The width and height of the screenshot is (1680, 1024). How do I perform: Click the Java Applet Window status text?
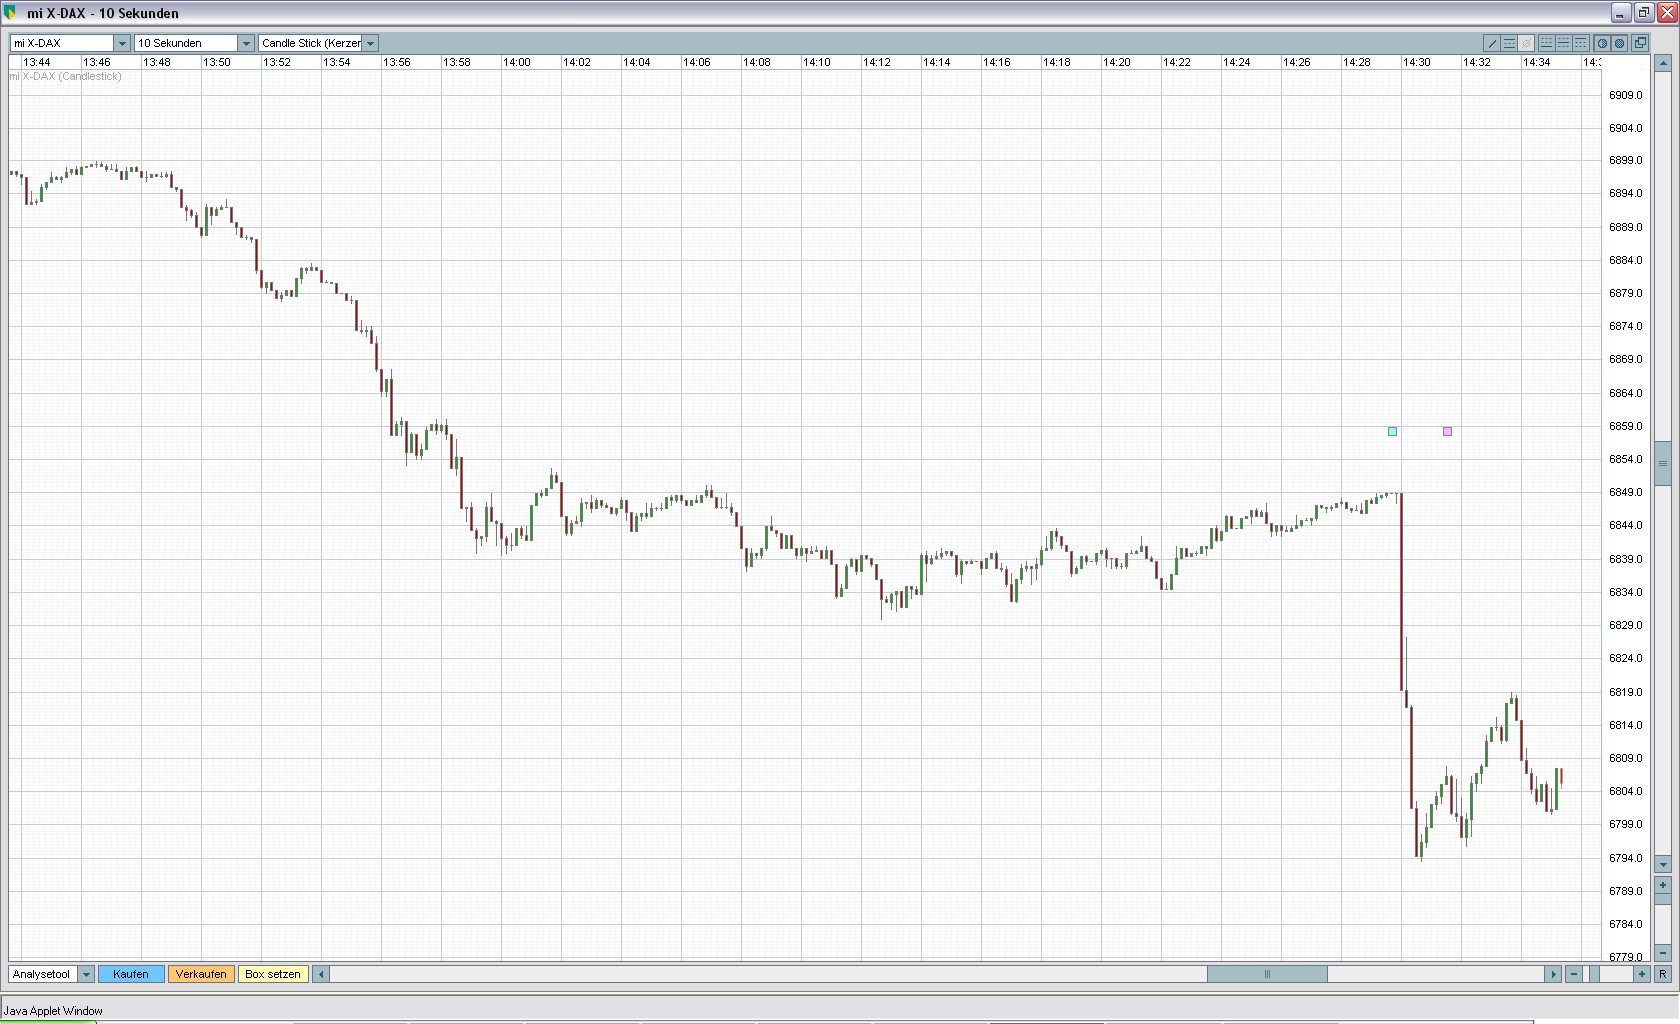coord(53,1011)
